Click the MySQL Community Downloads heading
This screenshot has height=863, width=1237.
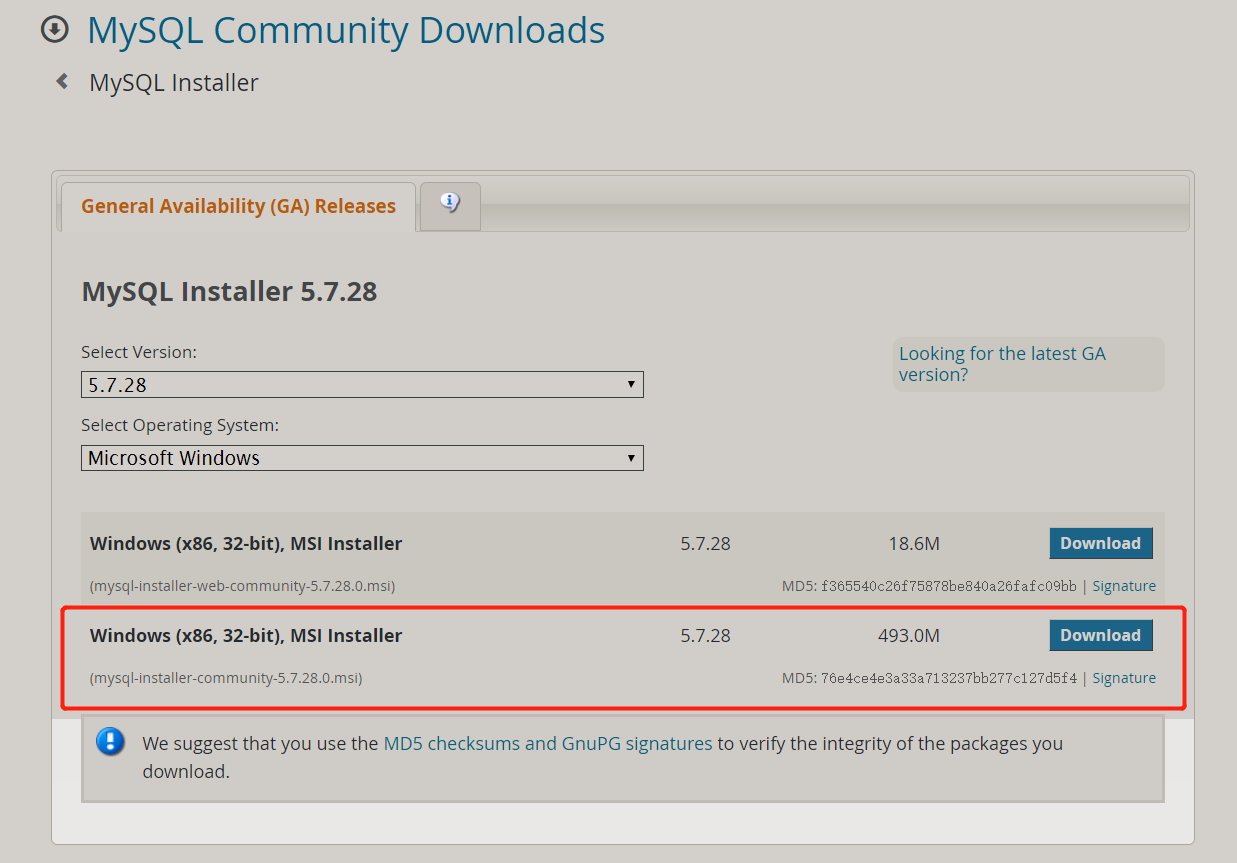(346, 31)
